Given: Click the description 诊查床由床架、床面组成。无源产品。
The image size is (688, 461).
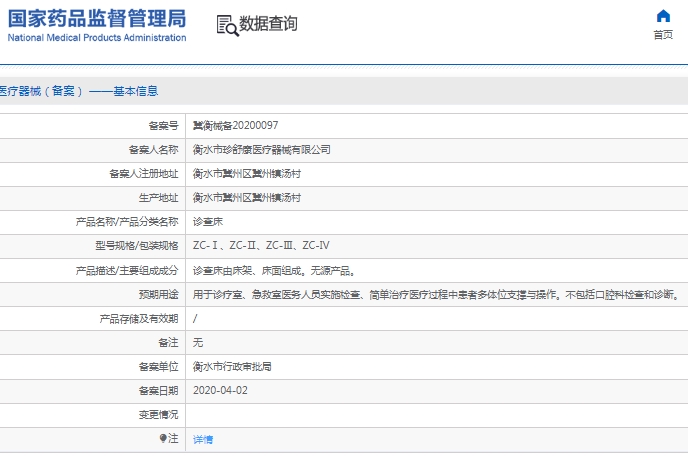Looking at the screenshot, I should pos(274,271).
